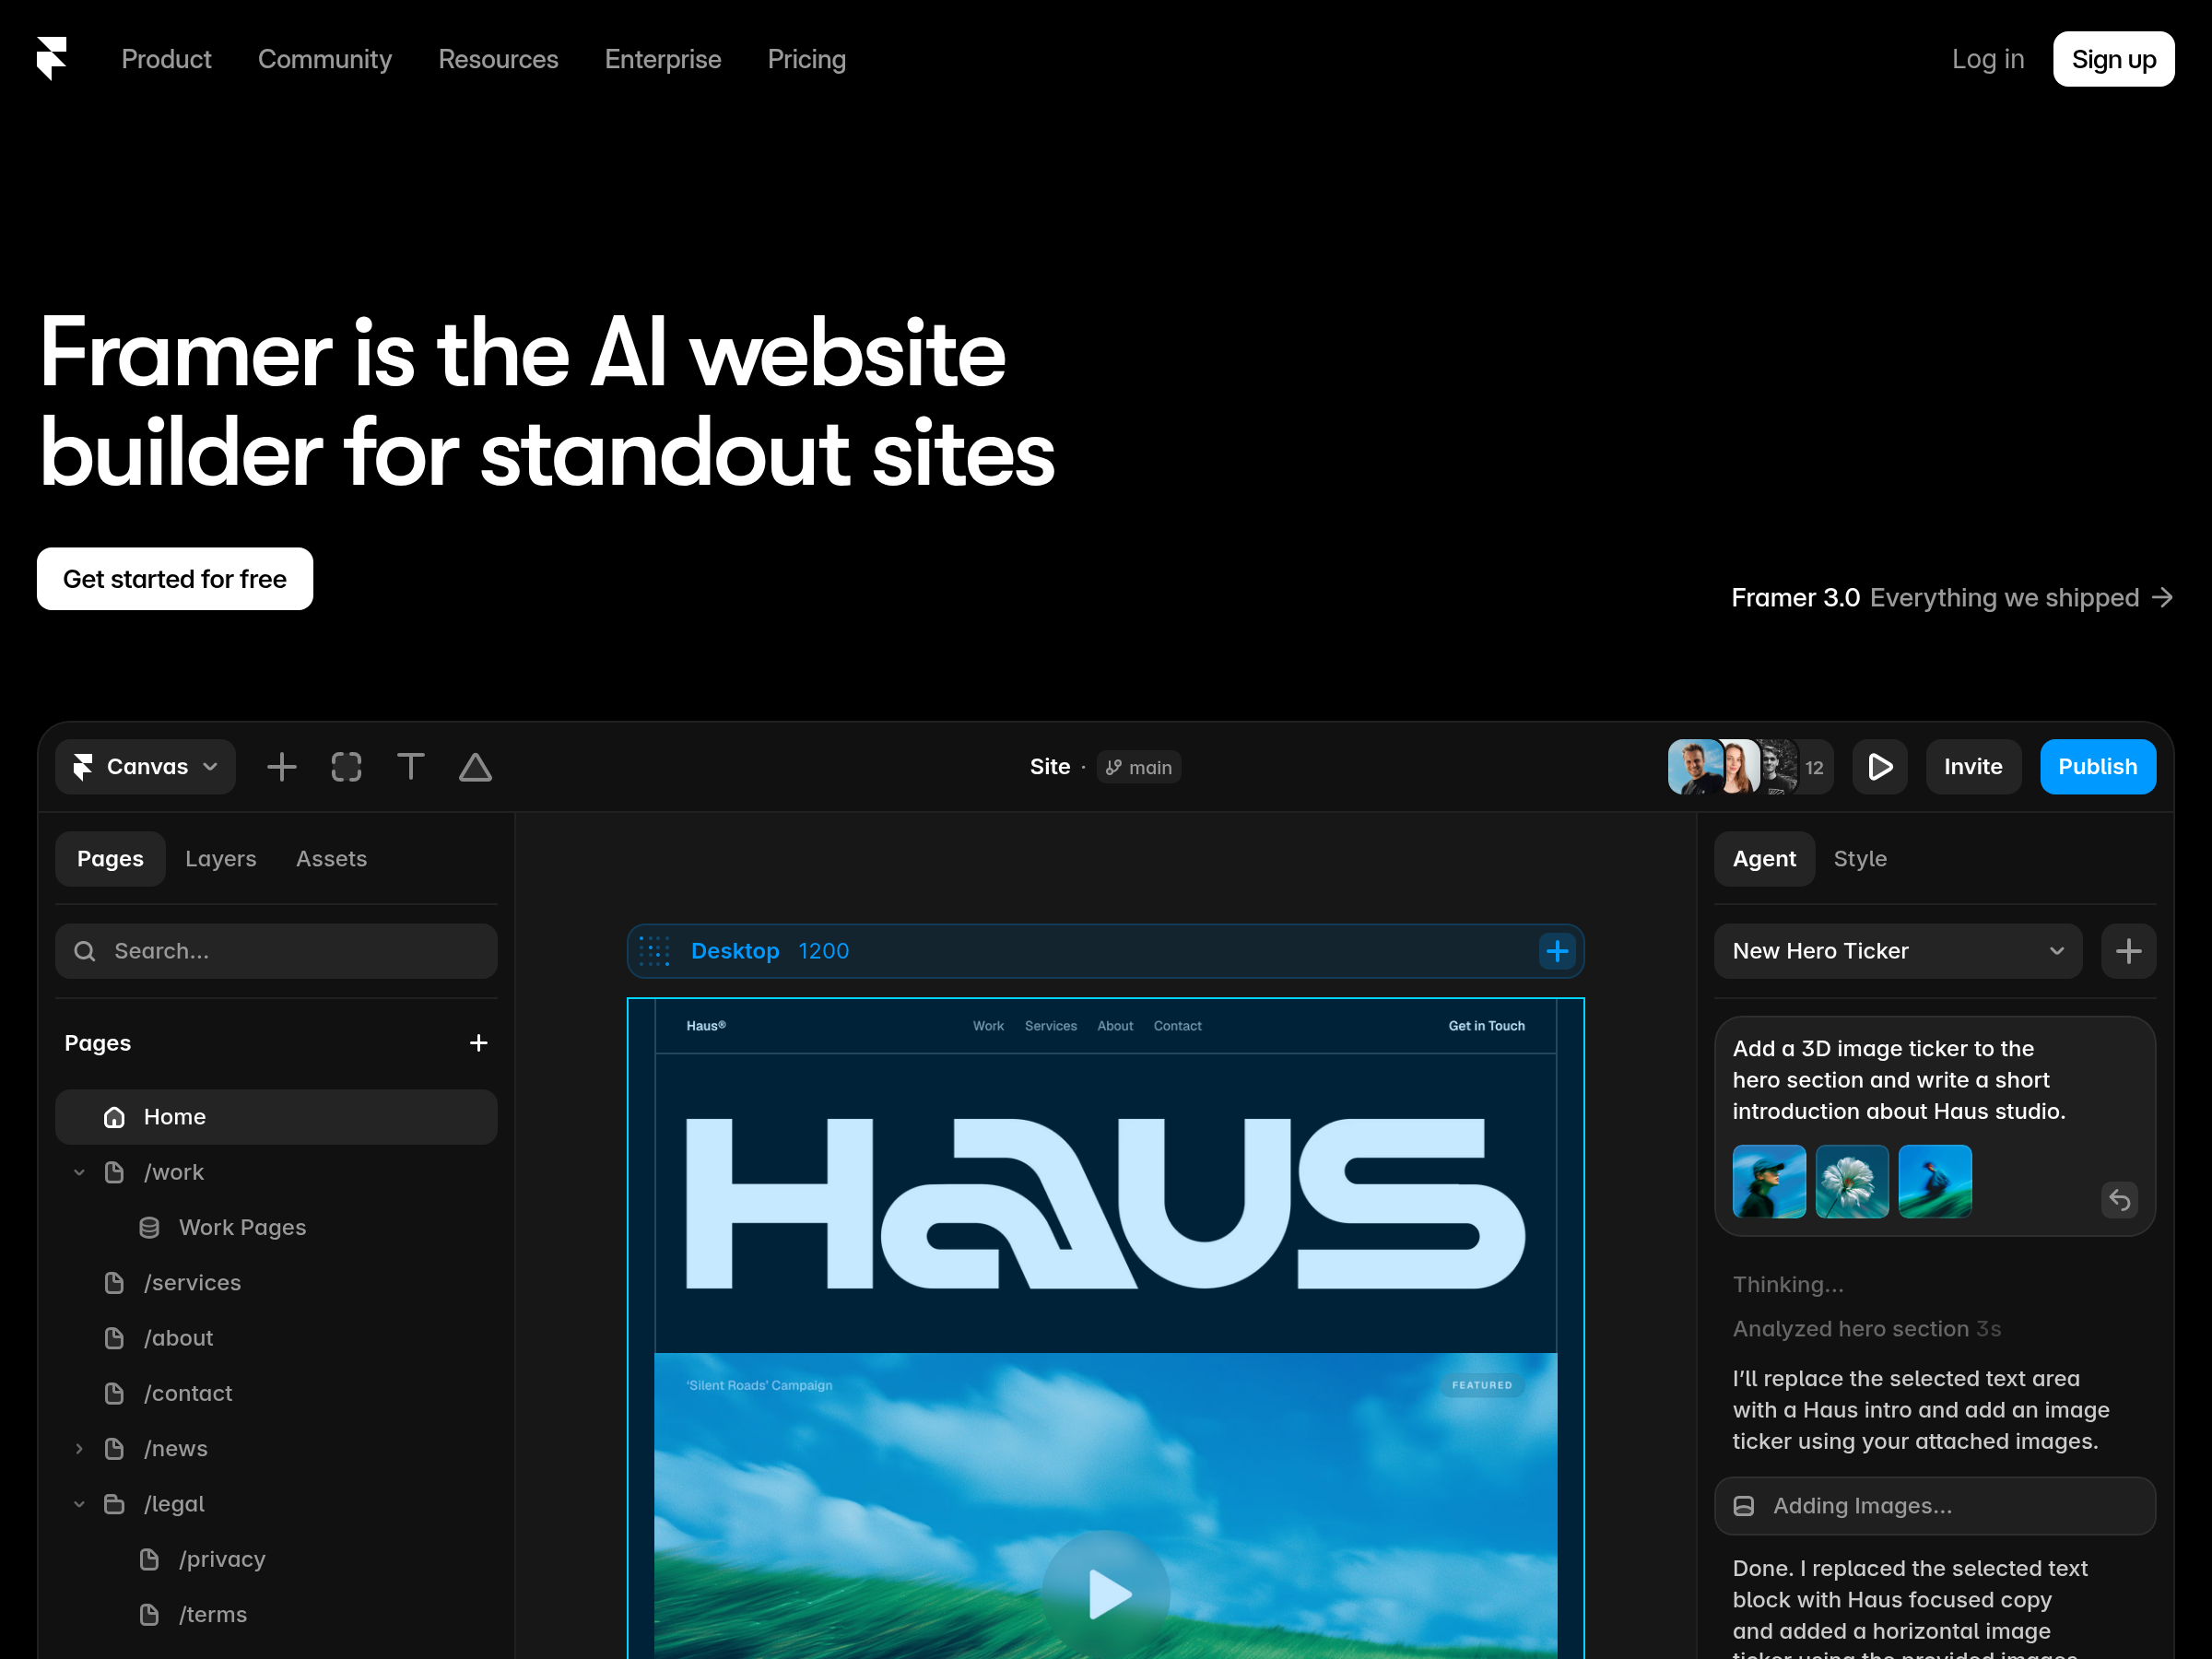Click About in Haus site nav
Viewport: 2212px width, 1659px height.
click(x=1115, y=1026)
